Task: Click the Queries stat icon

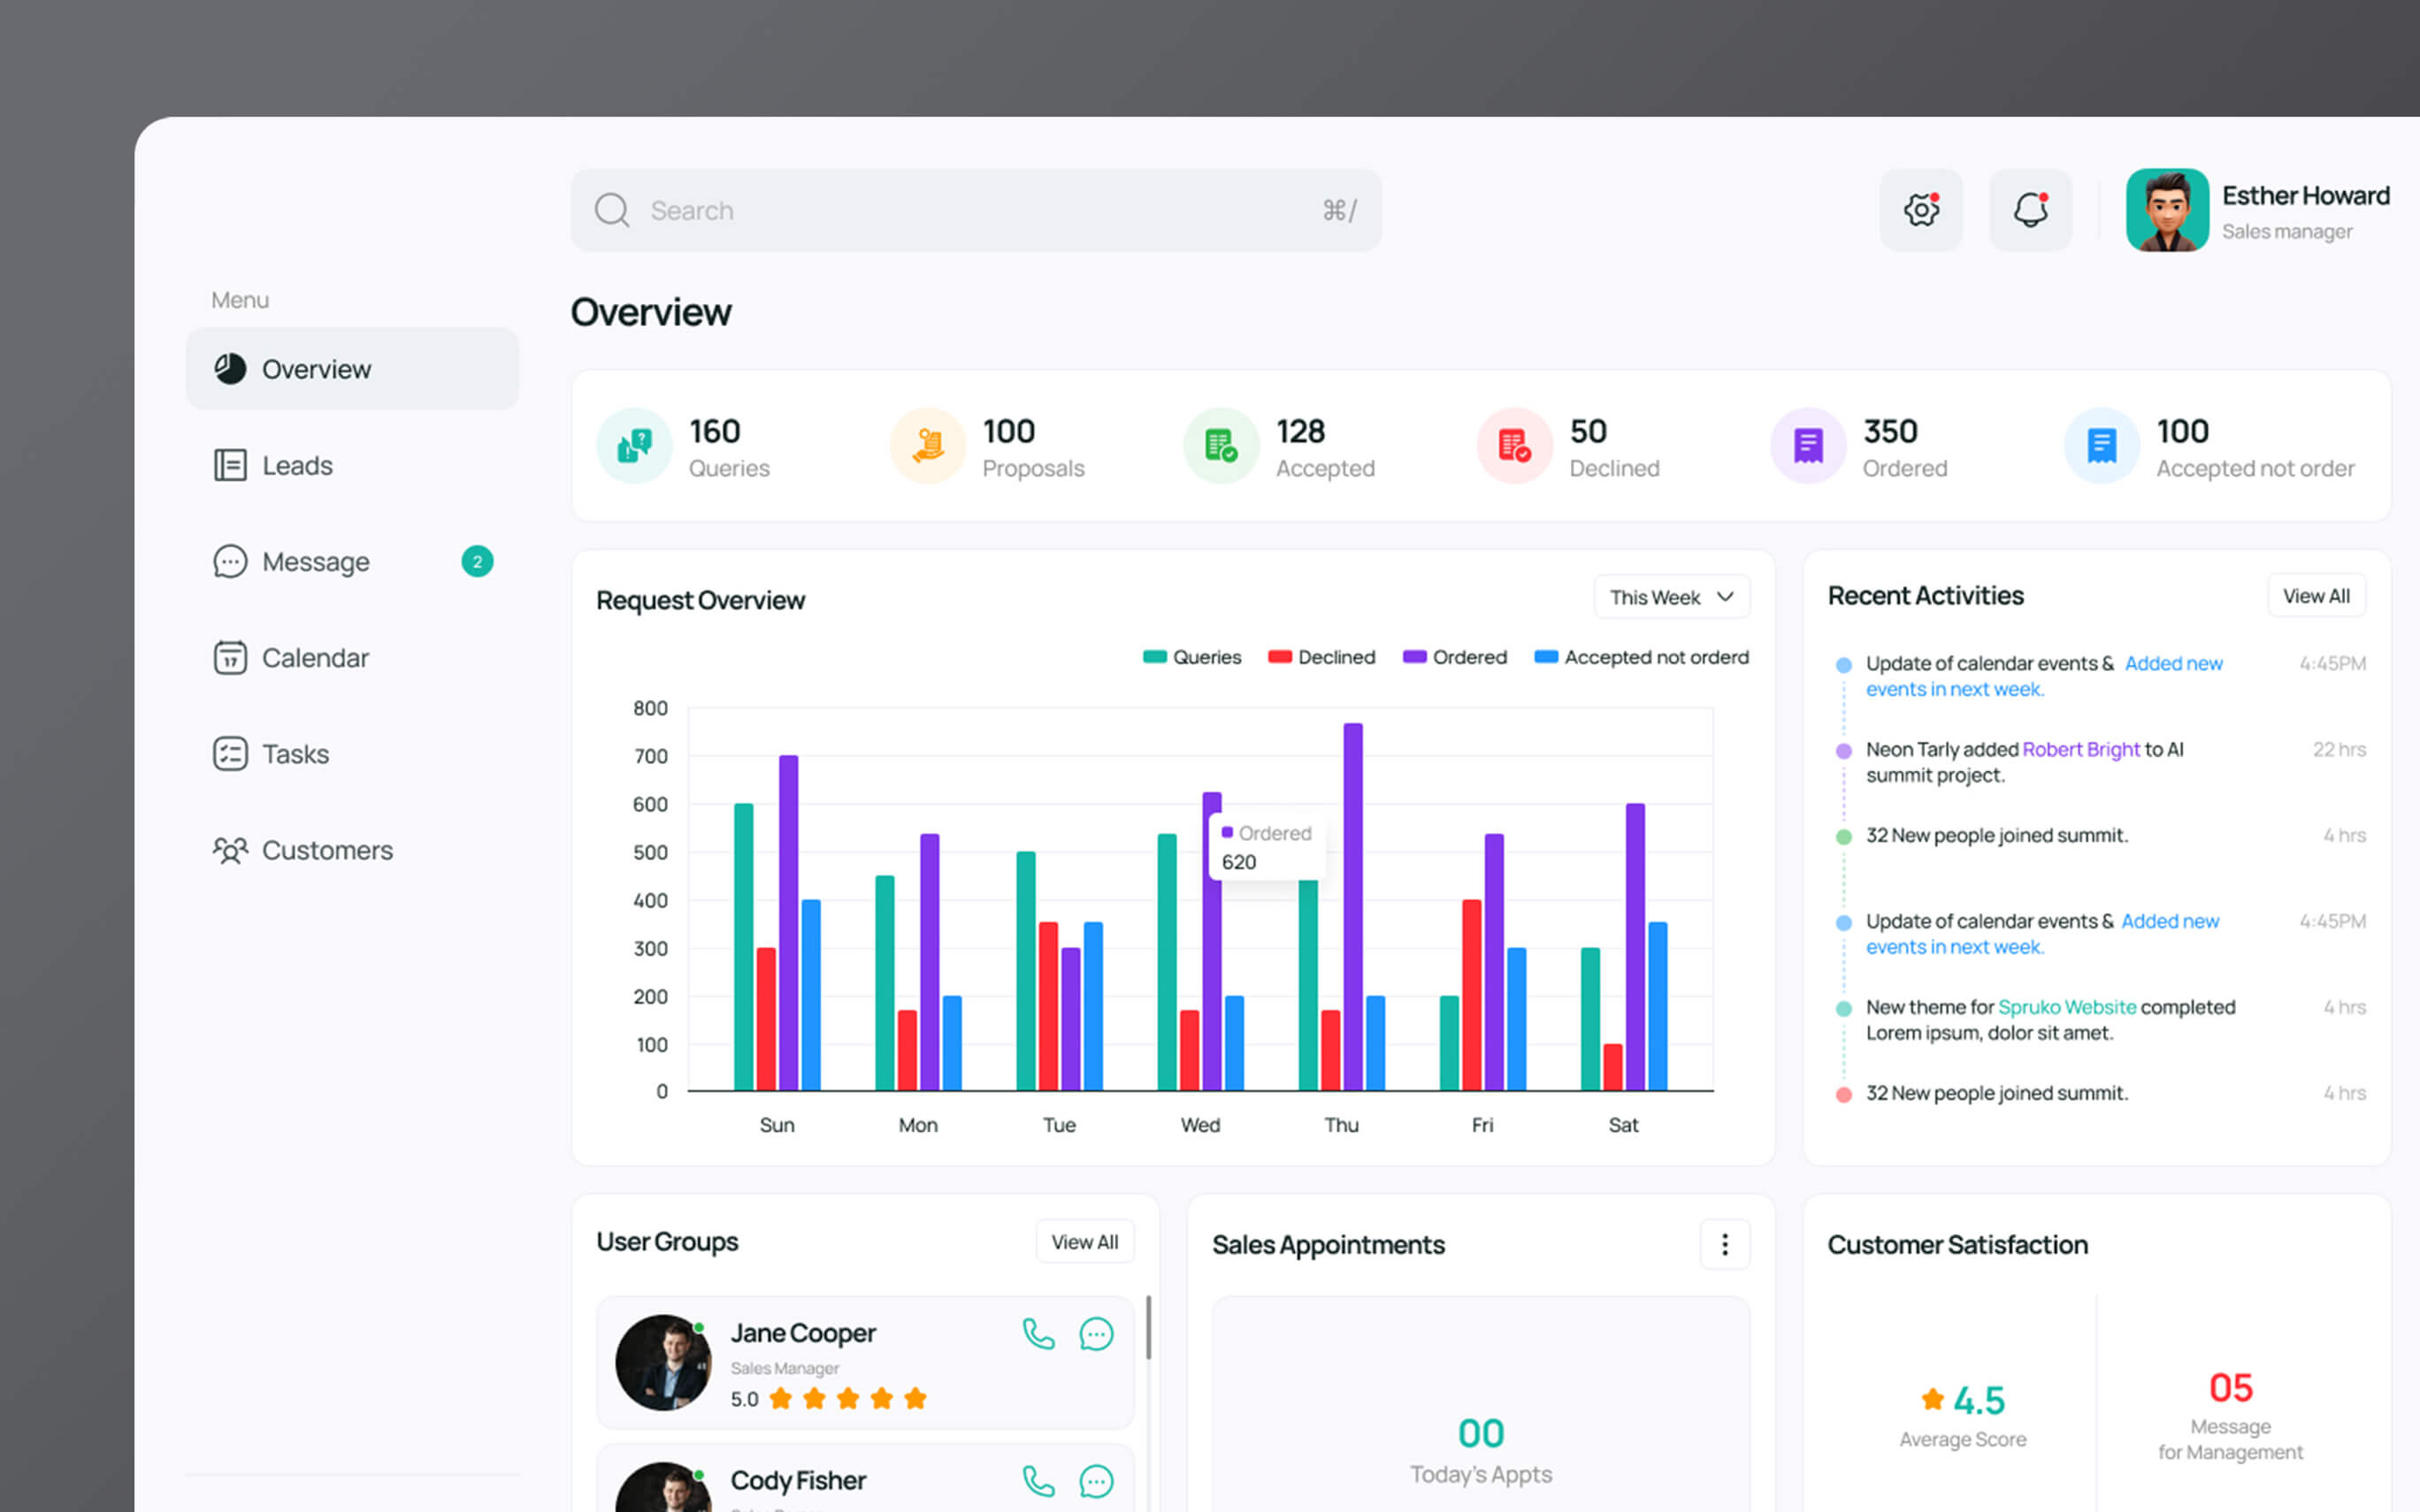Action: click(634, 446)
